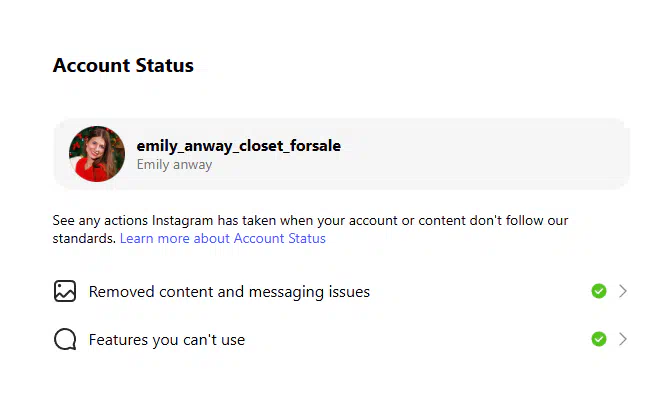Click the word 'Features' in second row

[118, 339]
